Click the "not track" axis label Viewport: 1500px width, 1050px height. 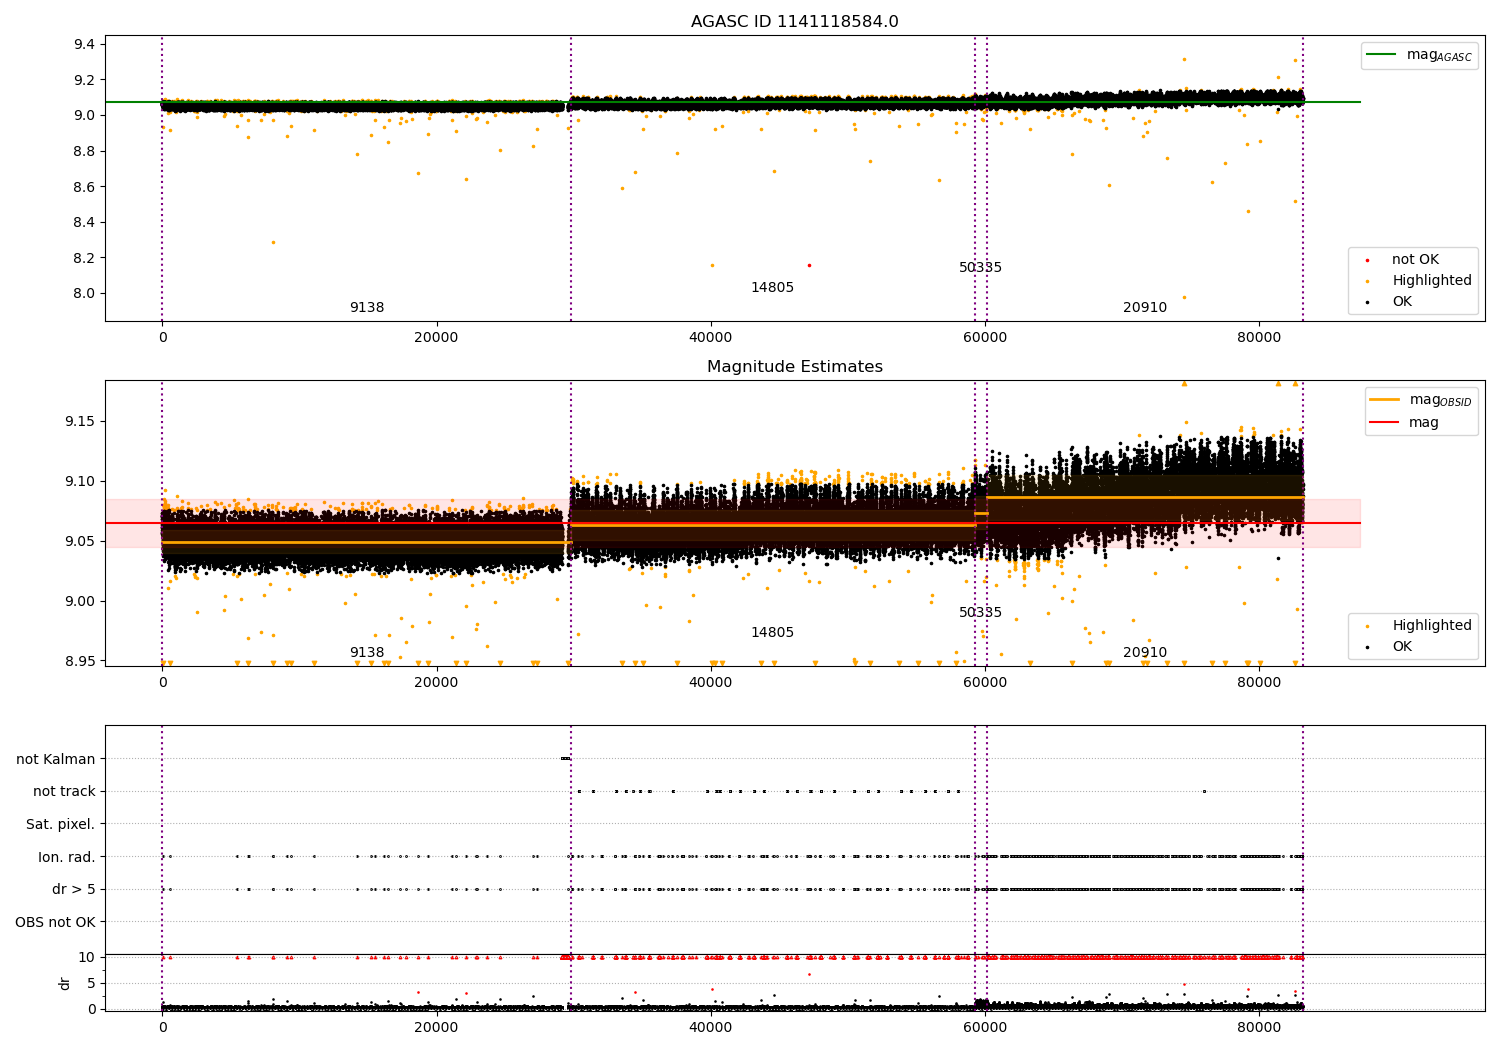[x=64, y=791]
